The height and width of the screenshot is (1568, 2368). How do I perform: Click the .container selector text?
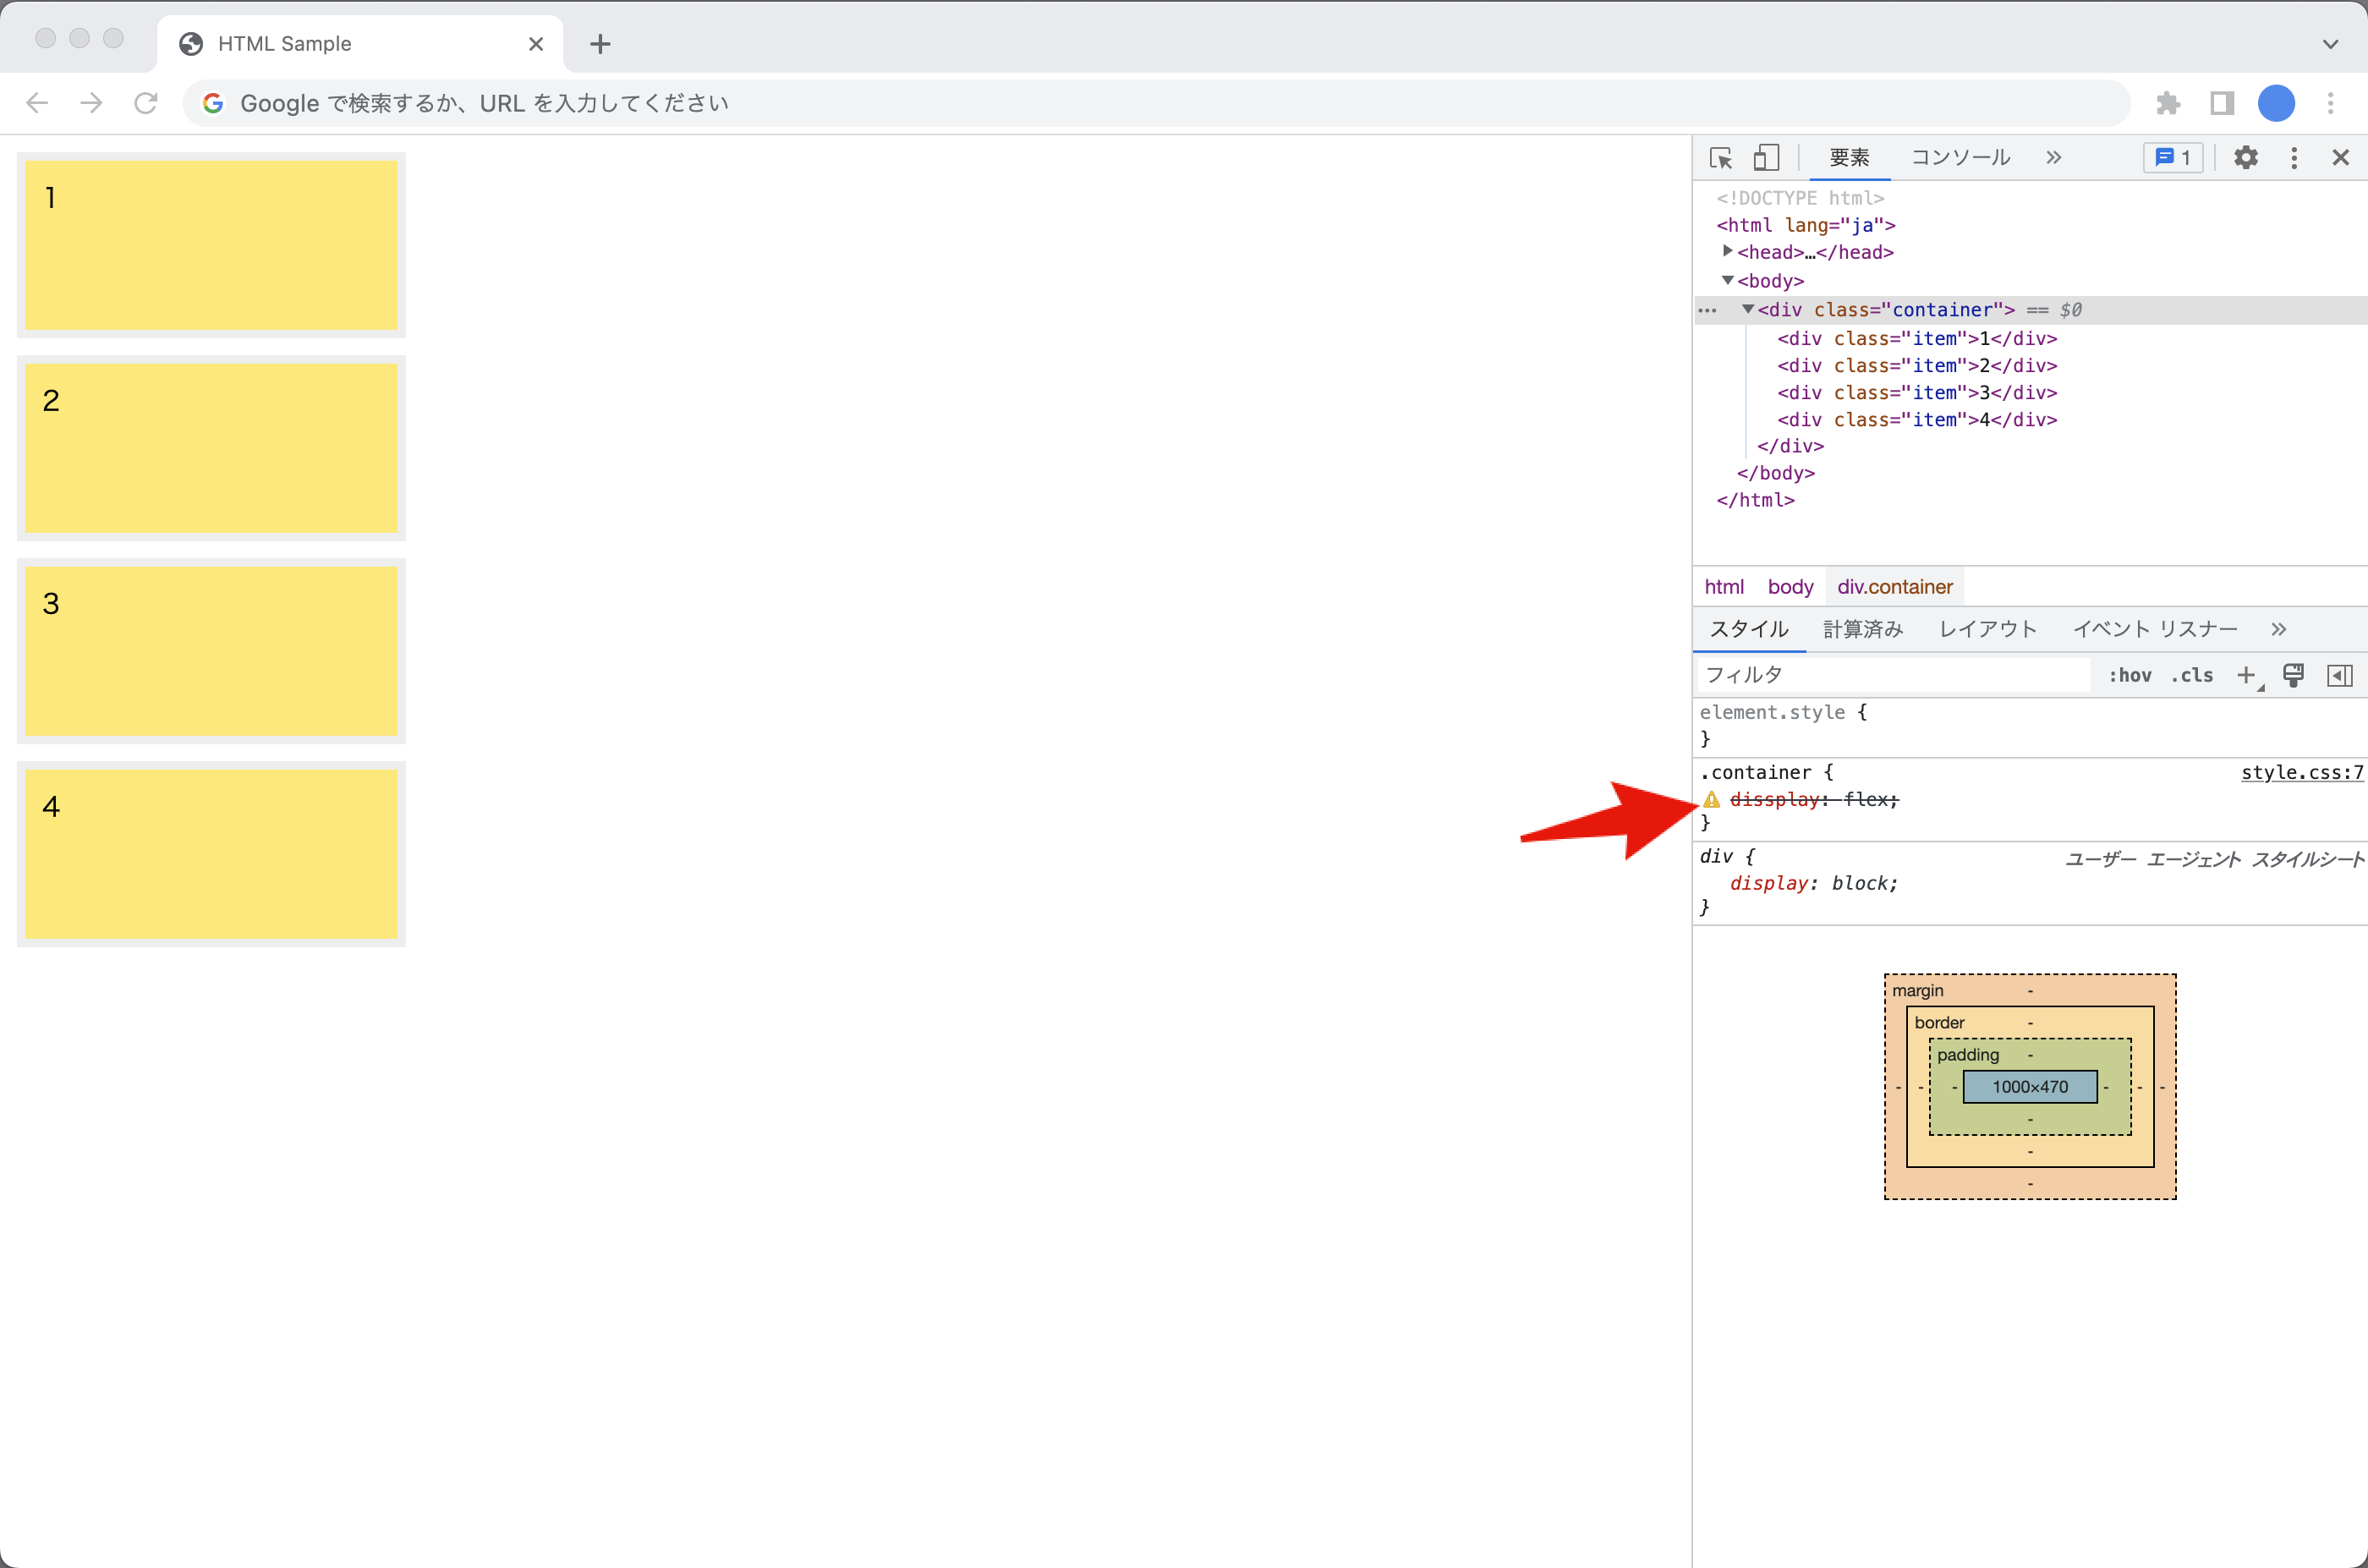[x=1755, y=772]
